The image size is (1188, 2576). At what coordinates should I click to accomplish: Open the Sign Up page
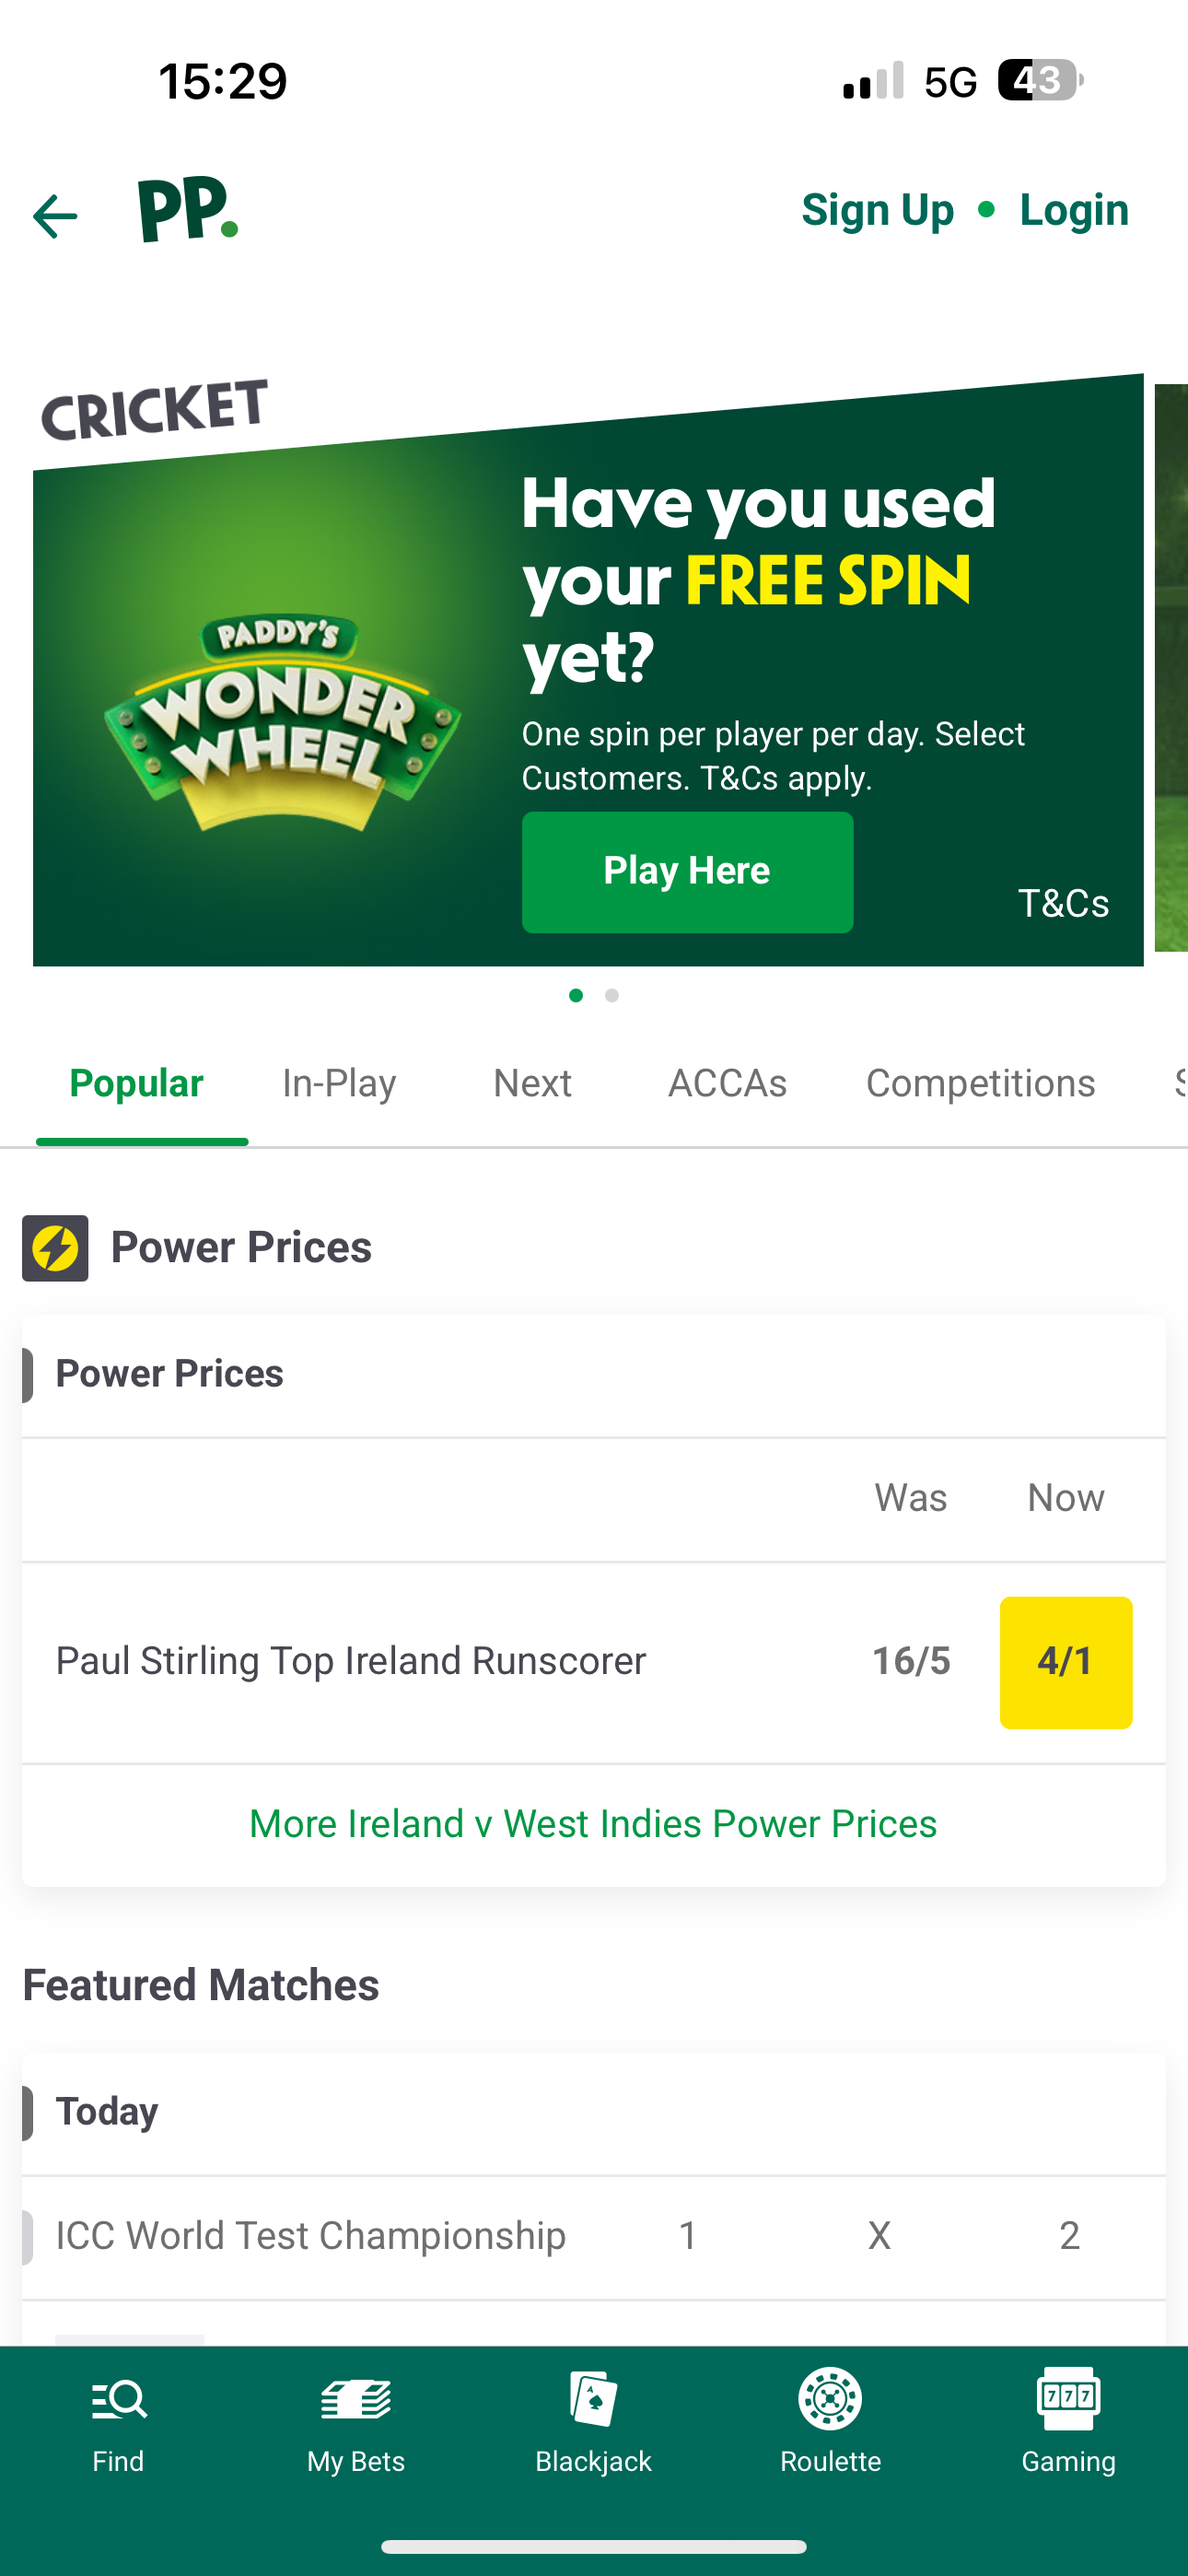click(878, 210)
